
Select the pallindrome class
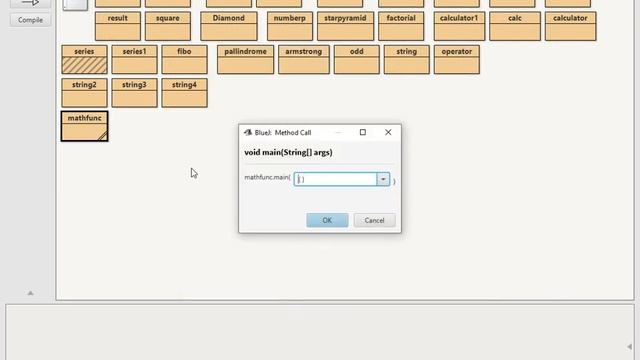(x=245, y=60)
